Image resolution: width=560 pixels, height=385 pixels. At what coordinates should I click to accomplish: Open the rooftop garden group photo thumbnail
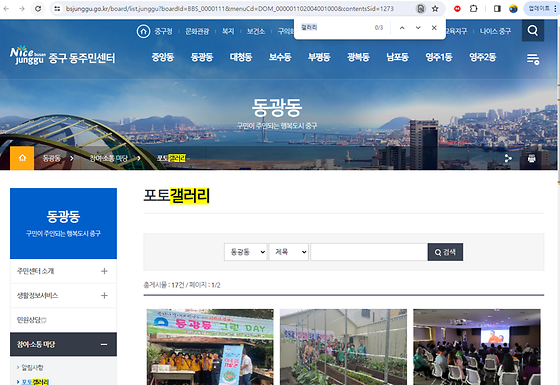343,347
